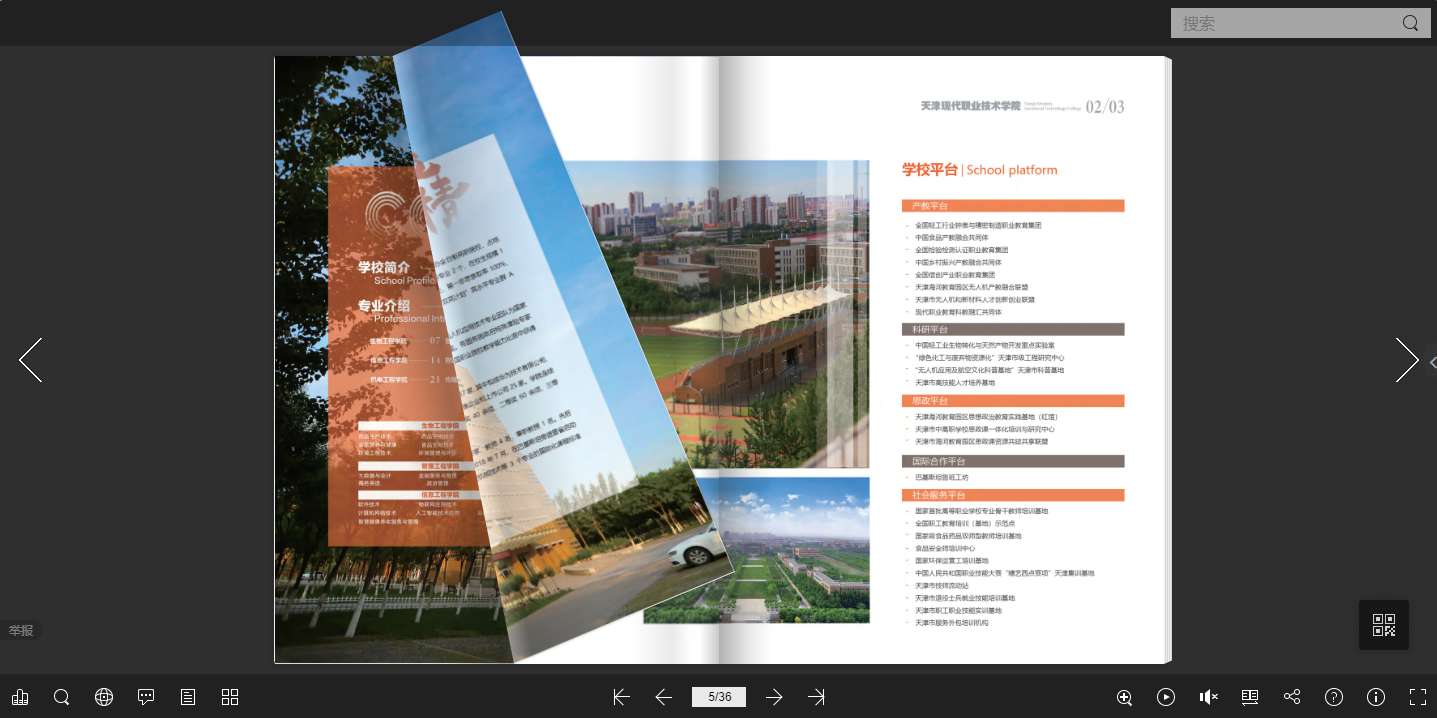Show the page thumbnails grid
Viewport: 1437px width, 718px height.
tap(230, 697)
